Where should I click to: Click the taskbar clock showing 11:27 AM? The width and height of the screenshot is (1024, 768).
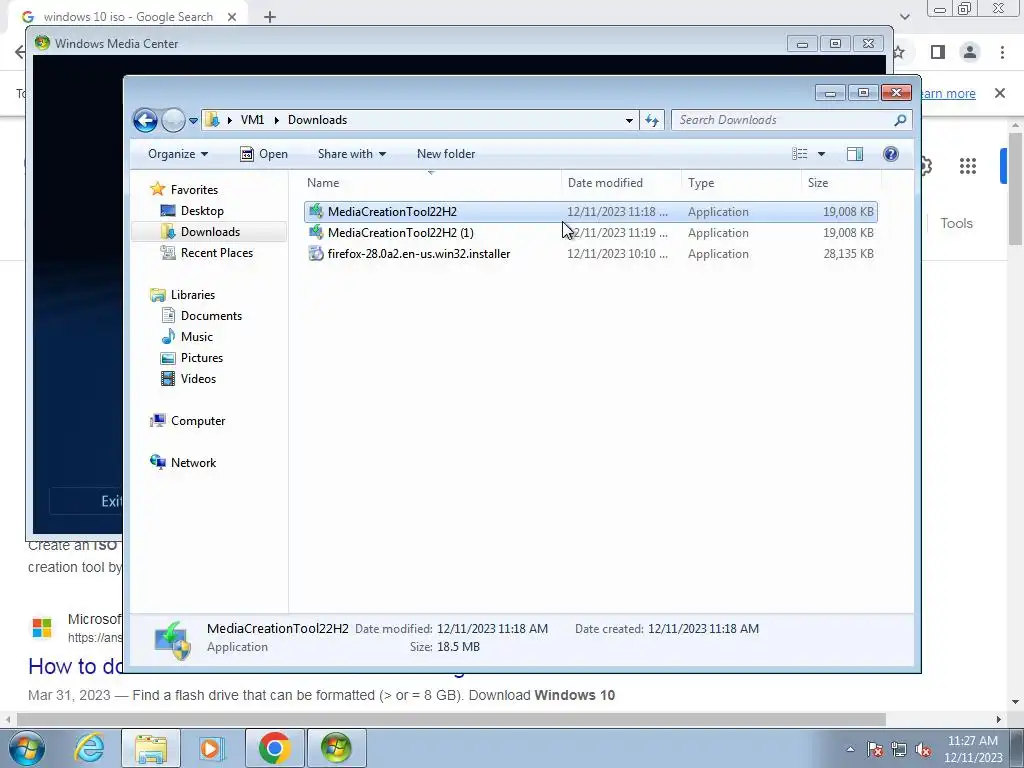(972, 749)
